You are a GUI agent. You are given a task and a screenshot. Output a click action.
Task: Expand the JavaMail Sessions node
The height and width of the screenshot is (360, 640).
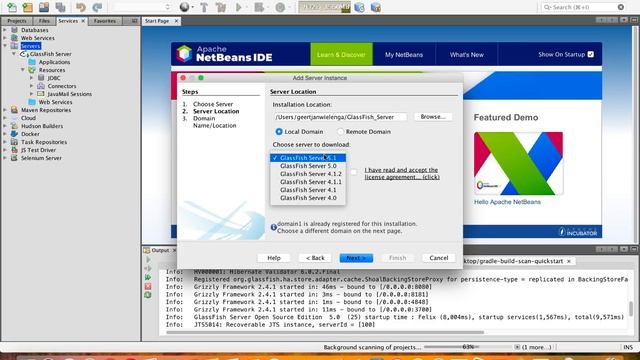tap(32, 94)
